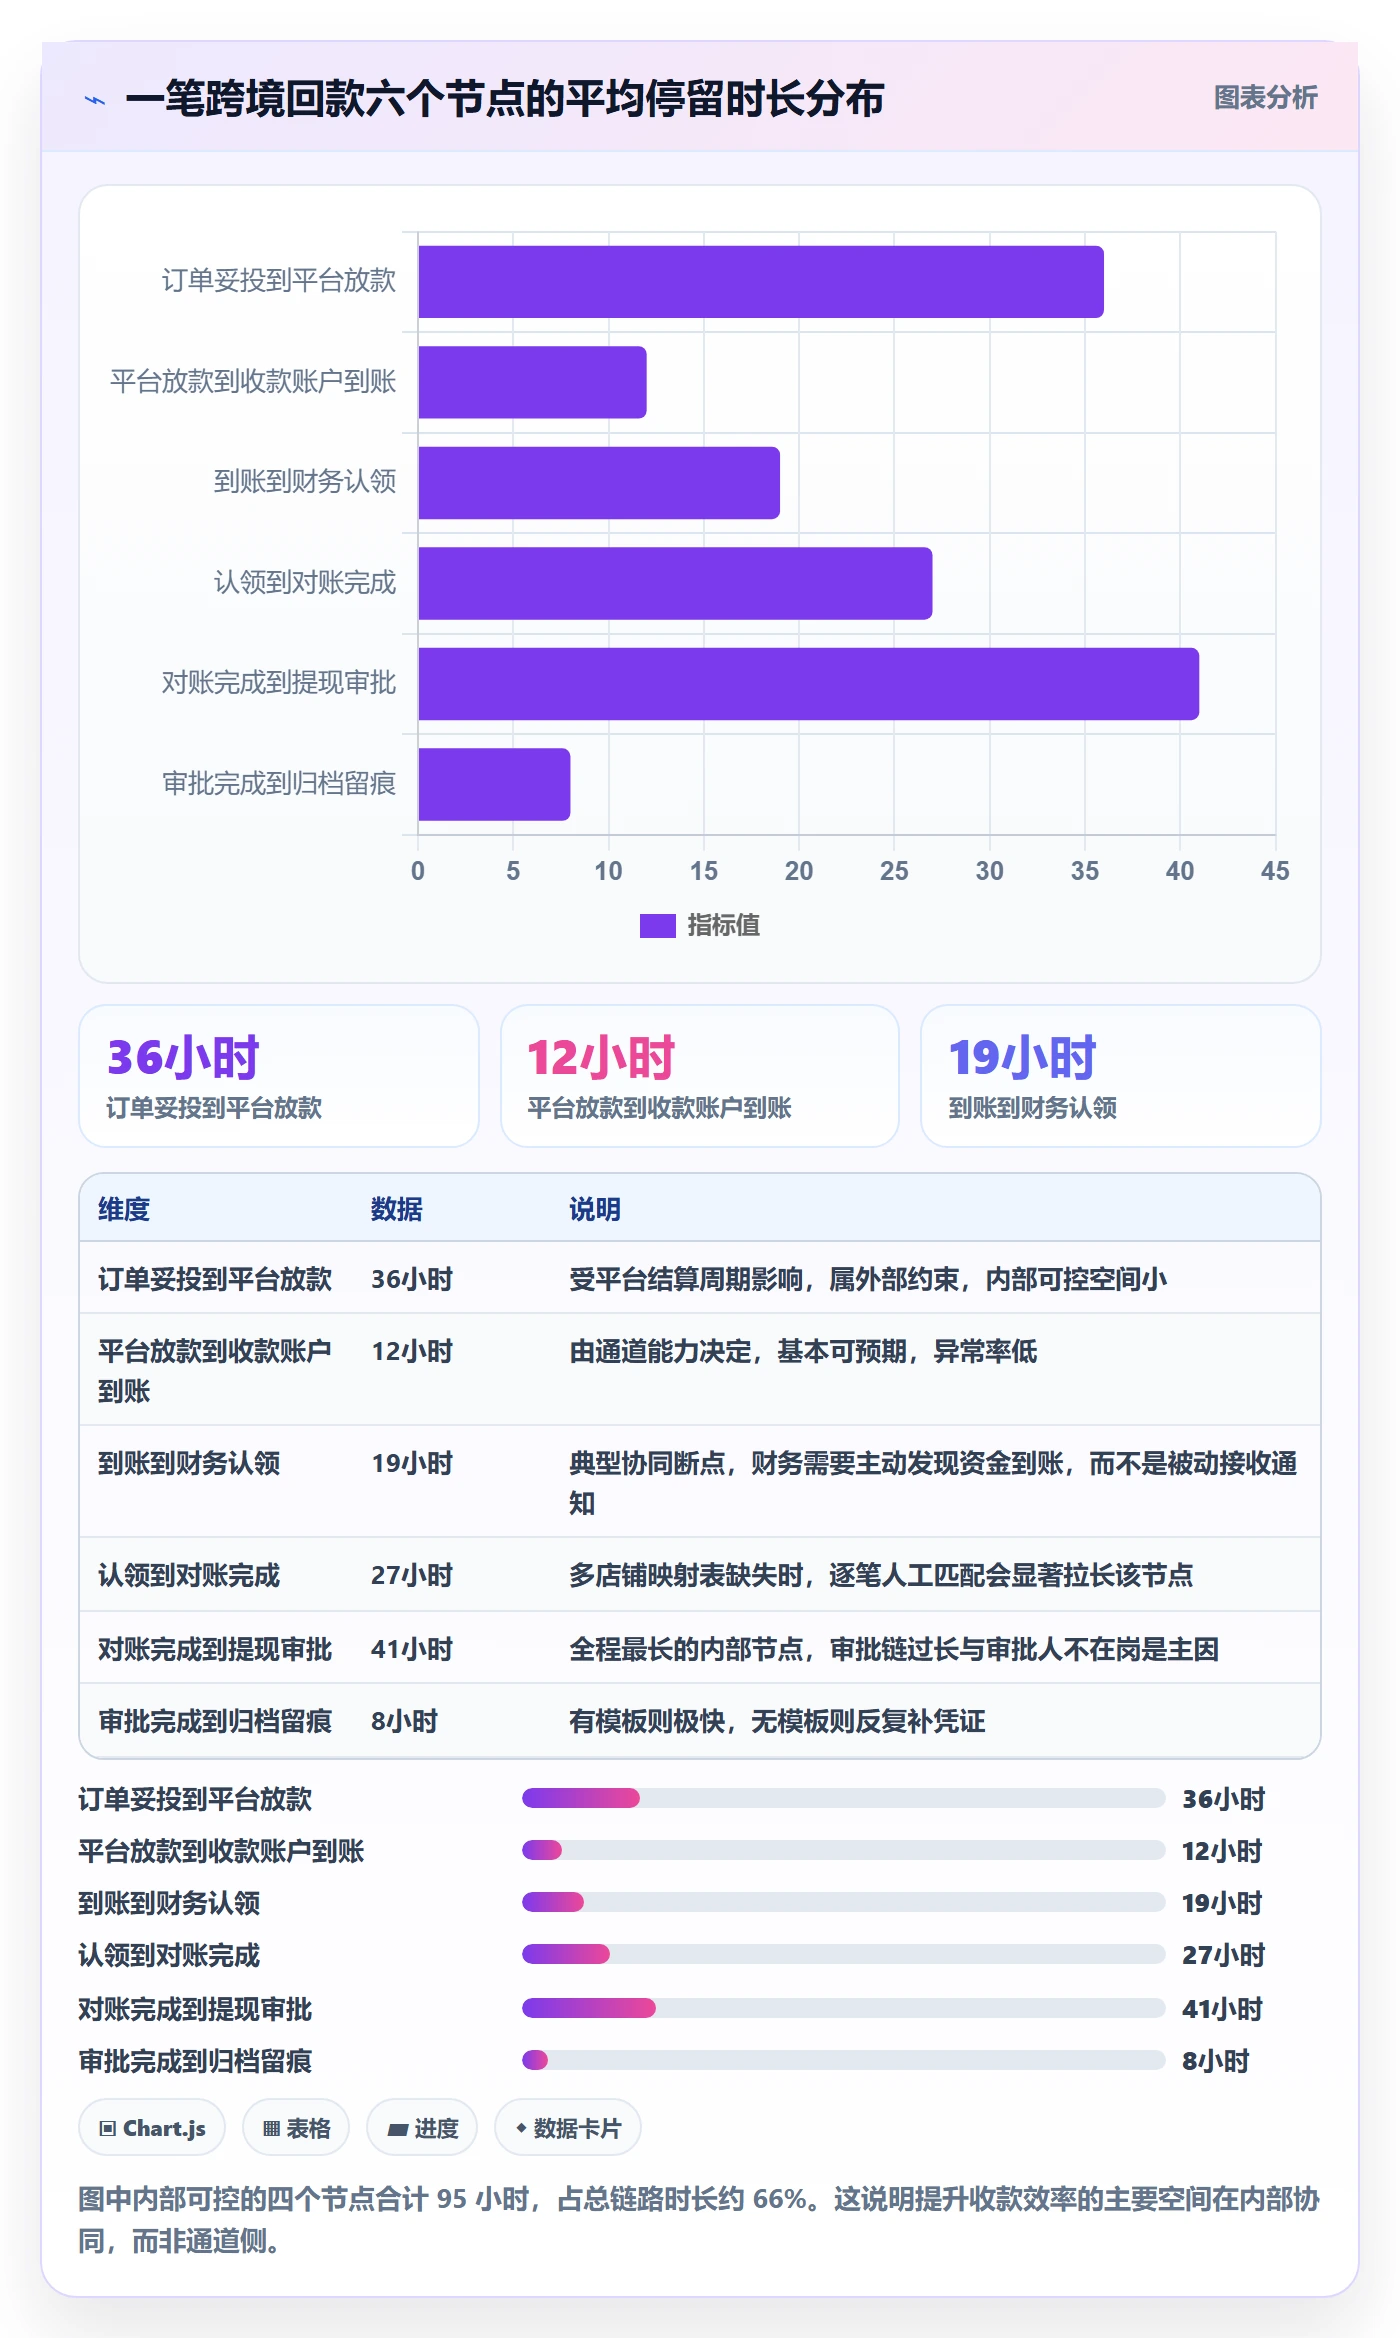Click the 数据卡片 tag chip
Viewport: 1400px width, 2338px height.
tap(568, 2128)
